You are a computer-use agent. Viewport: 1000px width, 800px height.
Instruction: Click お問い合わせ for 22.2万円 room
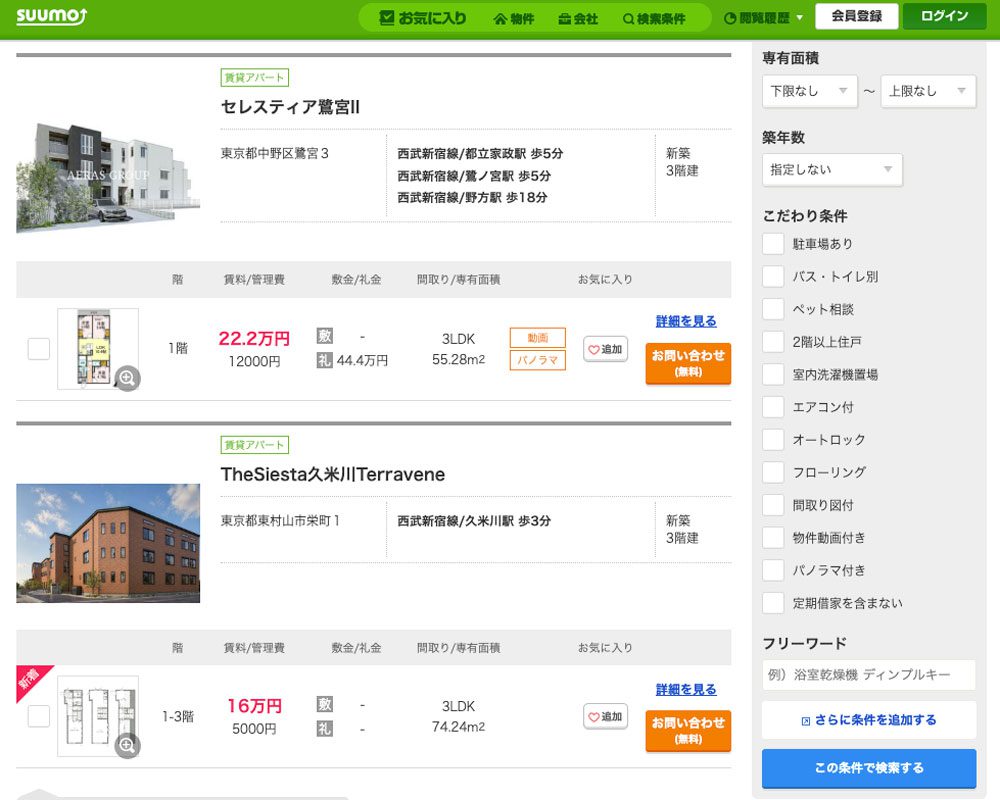pyautogui.click(x=688, y=364)
